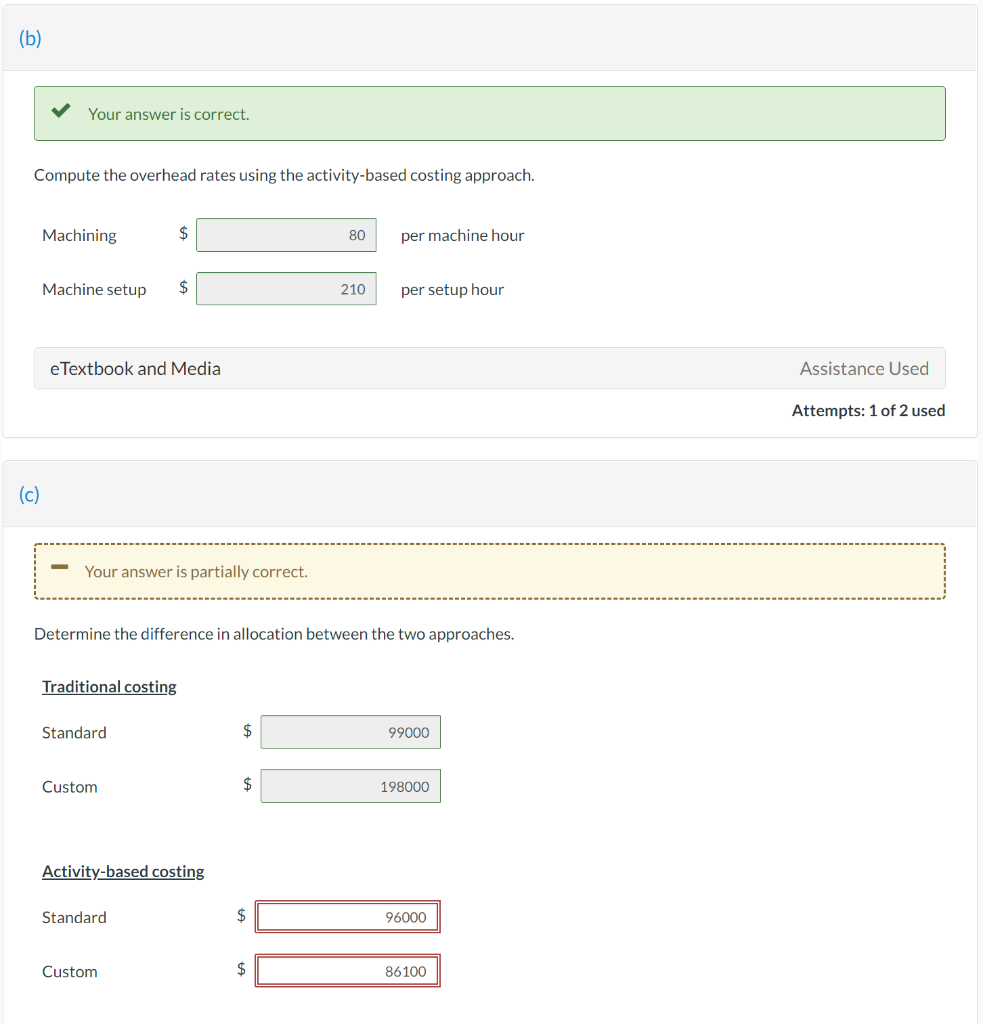The width and height of the screenshot is (983, 1024).
Task: Click 'Determine the difference in allocation' instruction text
Action: click(x=274, y=634)
